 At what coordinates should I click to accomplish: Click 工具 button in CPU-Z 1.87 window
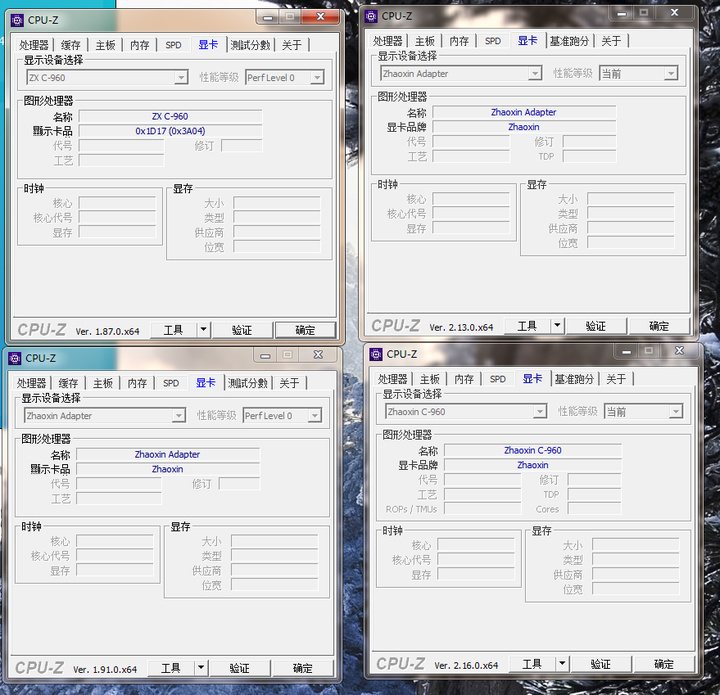click(x=173, y=331)
